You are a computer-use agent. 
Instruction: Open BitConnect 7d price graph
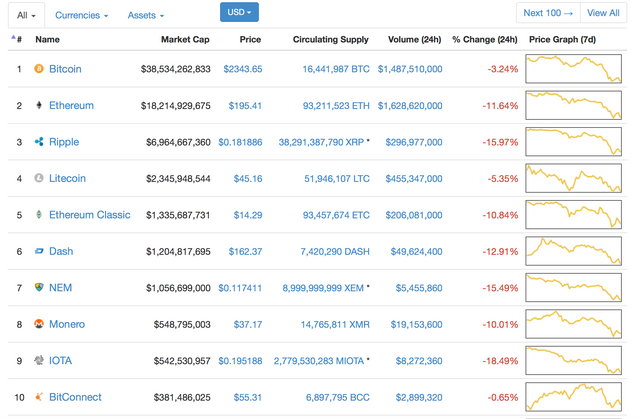(573, 397)
